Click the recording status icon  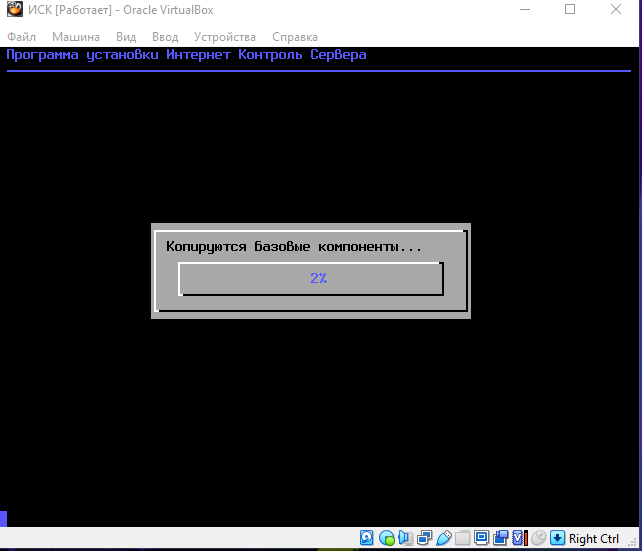coord(500,538)
